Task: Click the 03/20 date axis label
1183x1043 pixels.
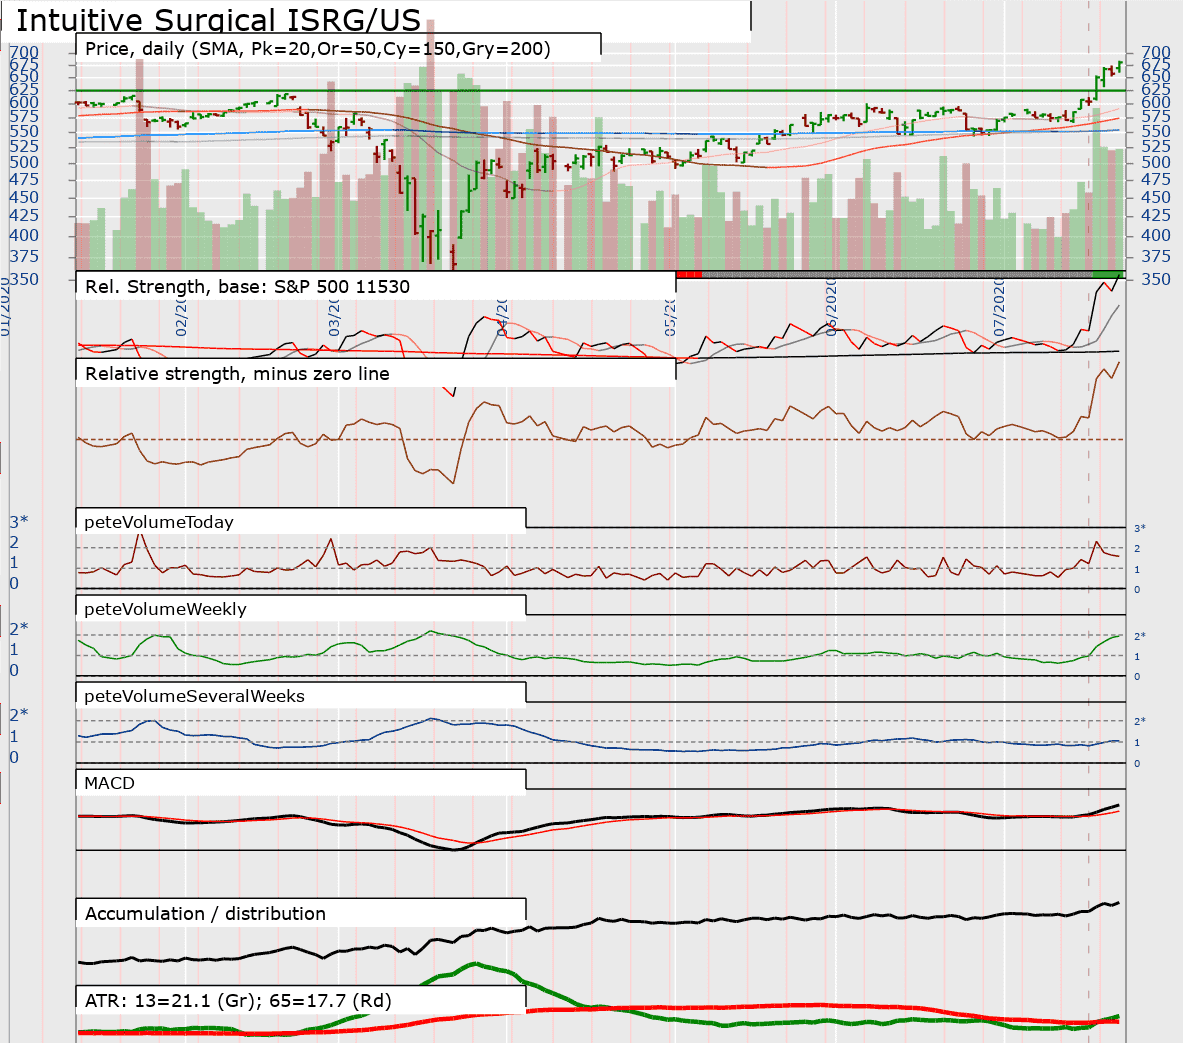Action: [x=333, y=317]
